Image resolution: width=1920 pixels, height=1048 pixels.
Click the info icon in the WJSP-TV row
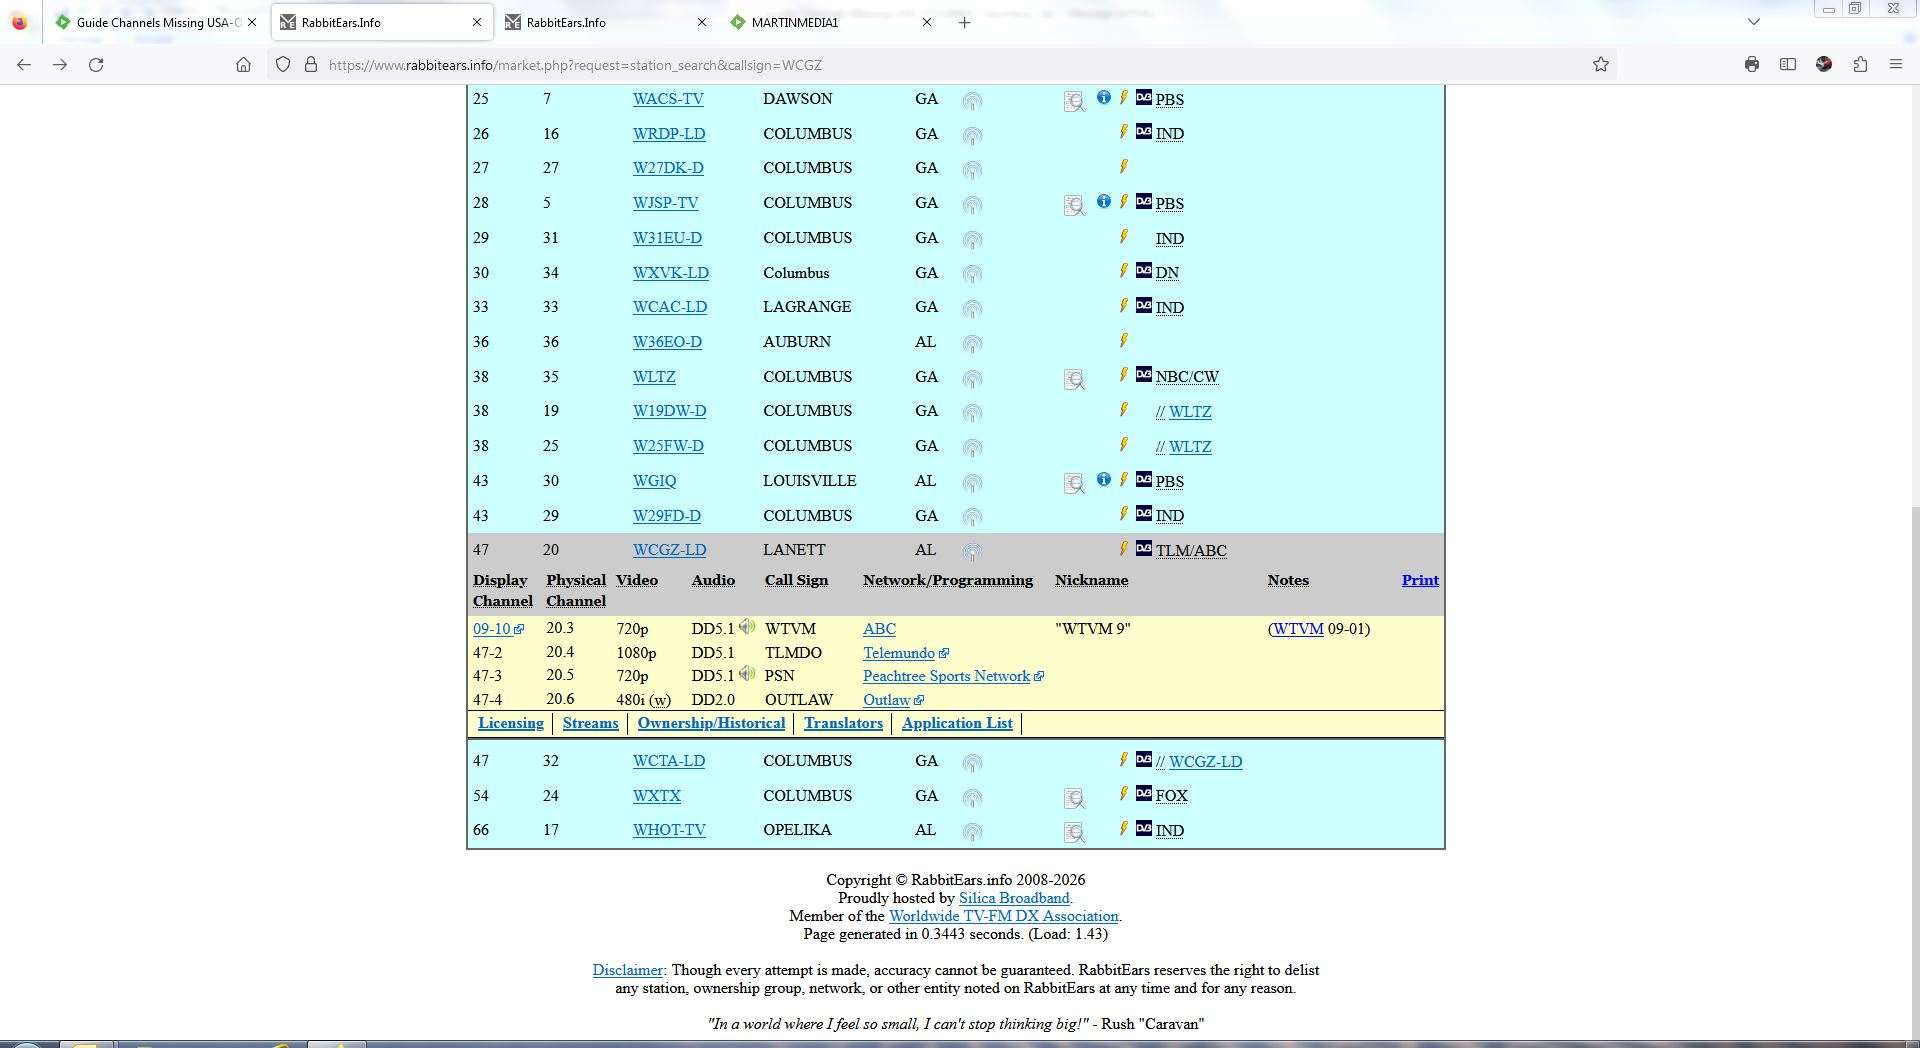[1104, 201]
